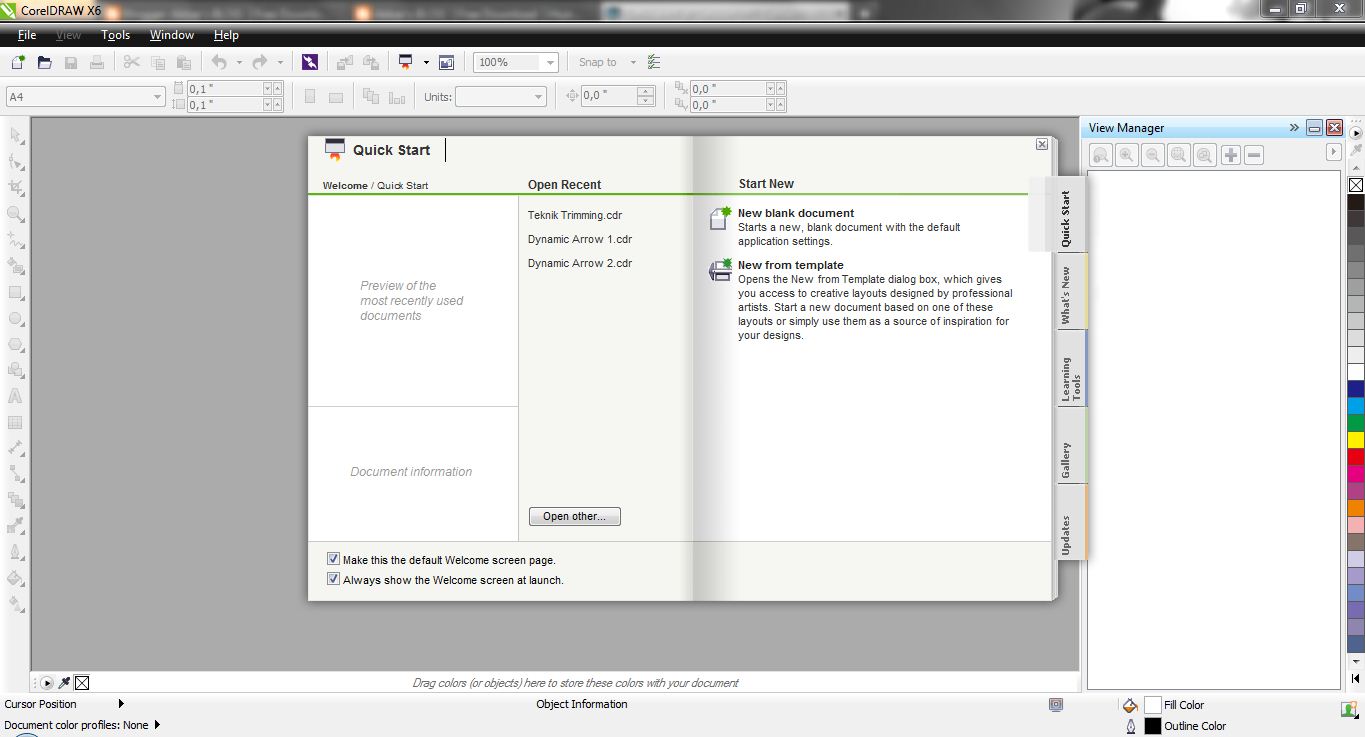Click Delete Current View minus button
The height and width of the screenshot is (737, 1365).
[1254, 155]
